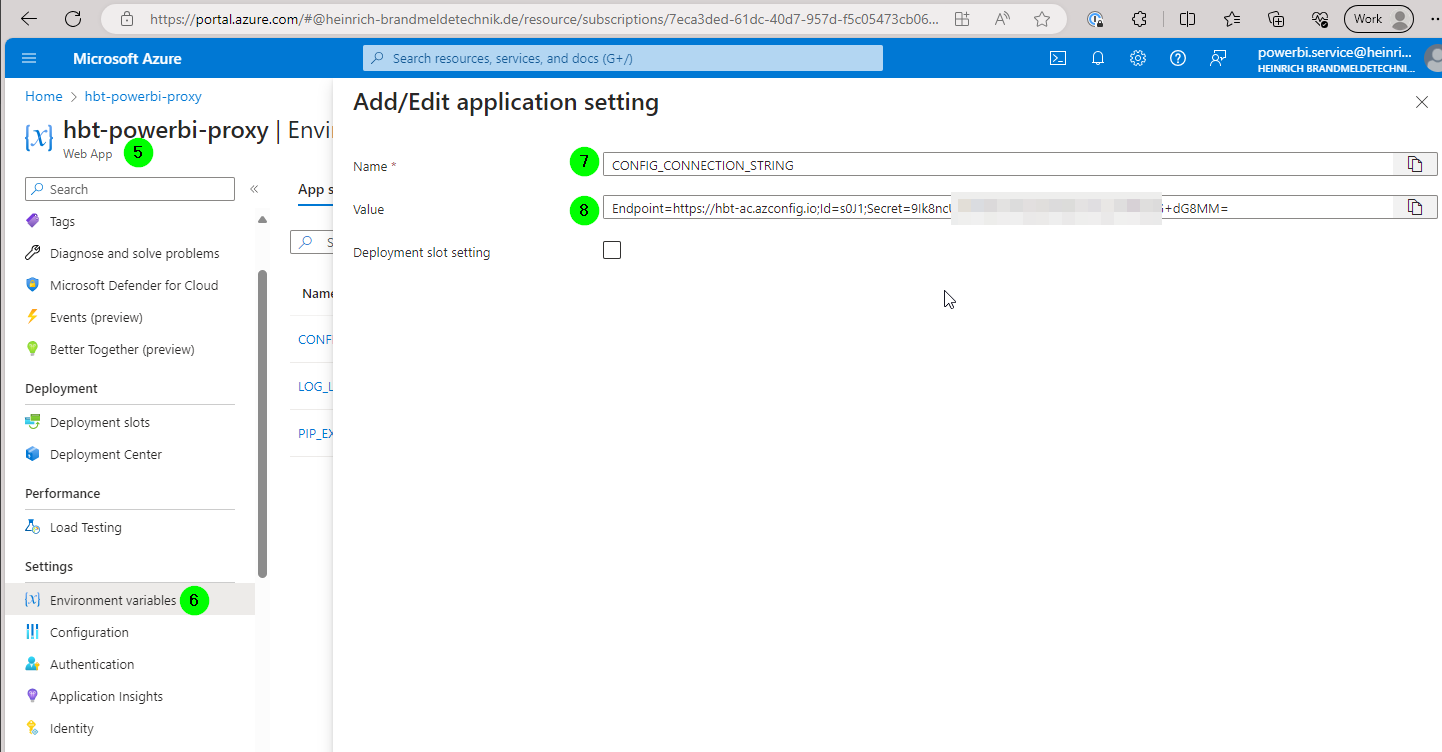The width and height of the screenshot is (1442, 752).
Task: Open Azure notifications bell
Action: pyautogui.click(x=1097, y=58)
